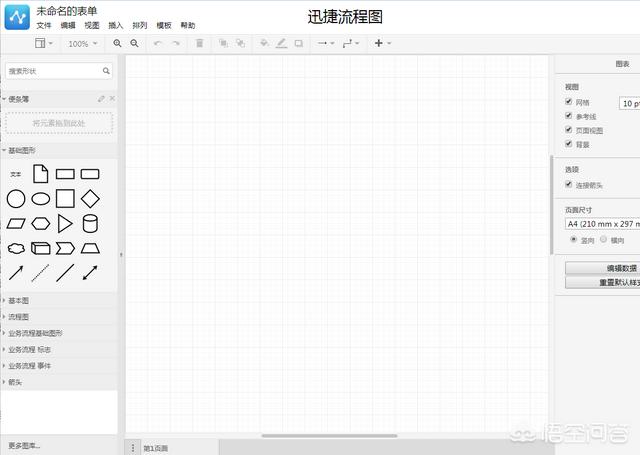Select the parallelogram shape

coord(16,224)
